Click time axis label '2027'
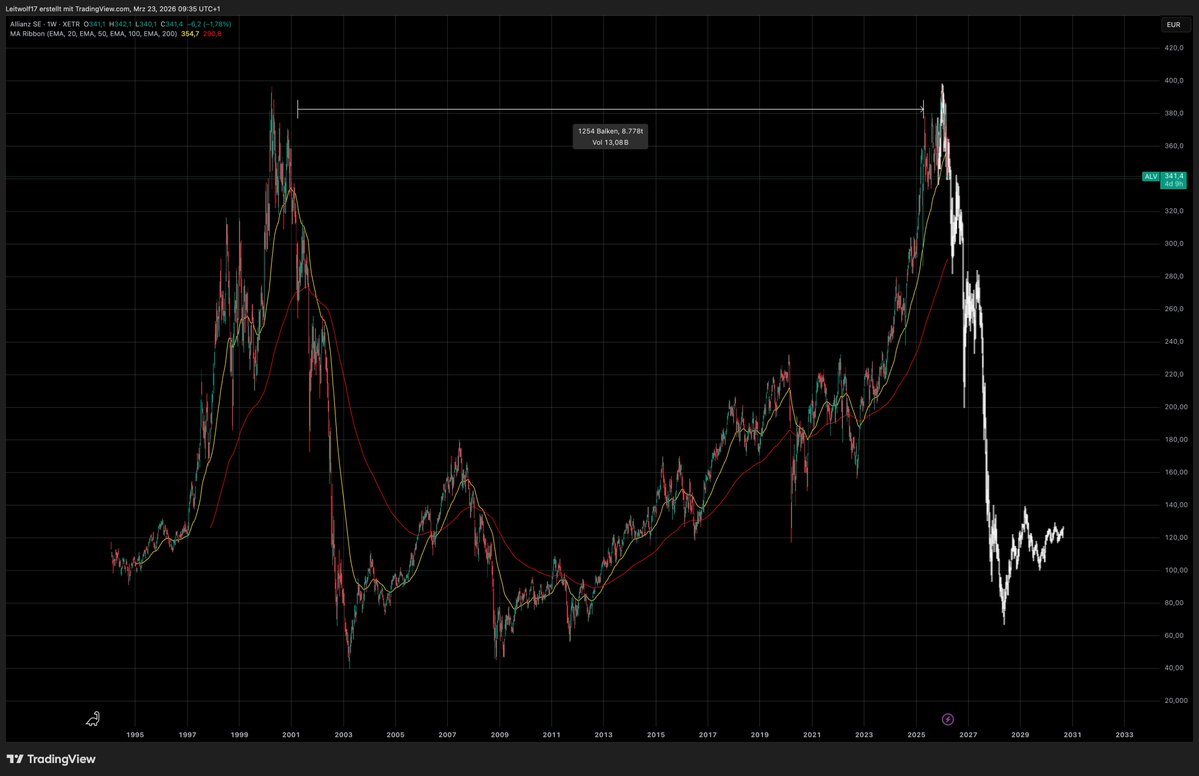Viewport: 1199px width, 776px height. tap(968, 735)
